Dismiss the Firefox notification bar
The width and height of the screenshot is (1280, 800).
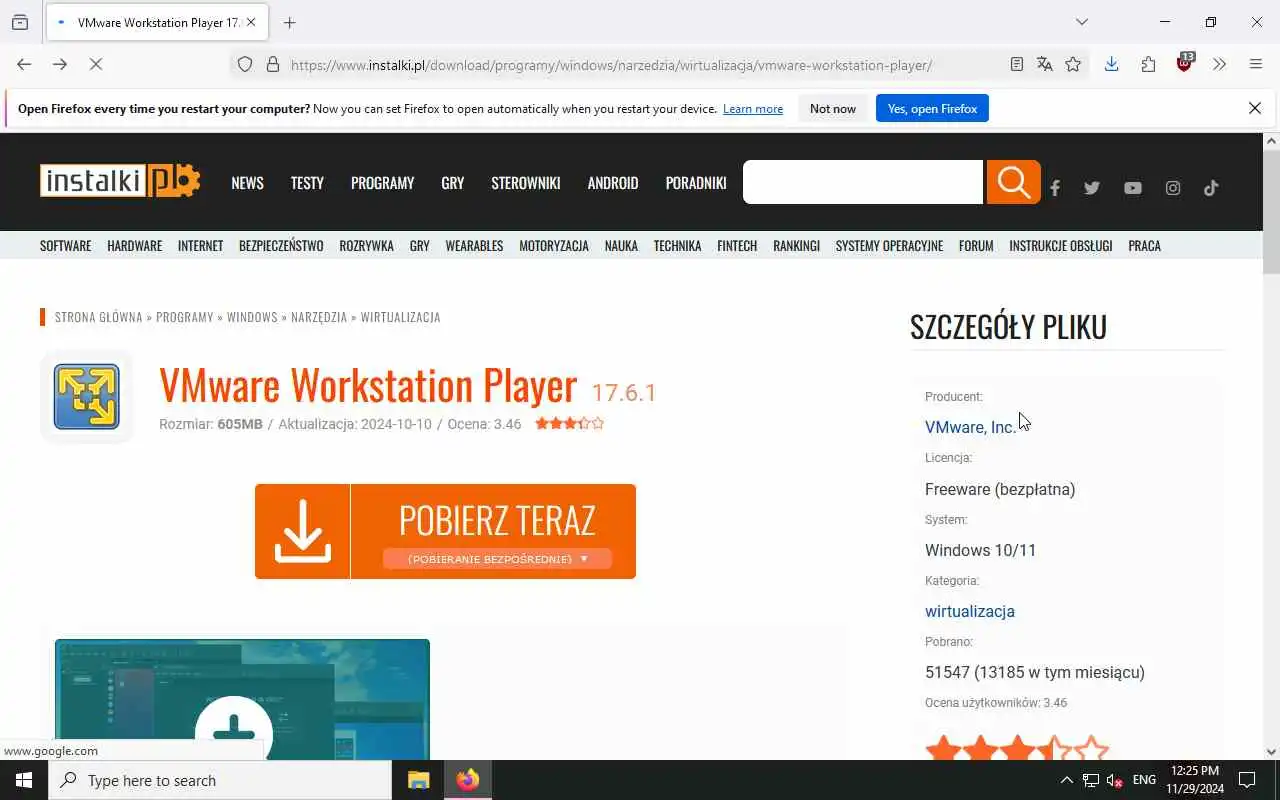click(x=1255, y=108)
